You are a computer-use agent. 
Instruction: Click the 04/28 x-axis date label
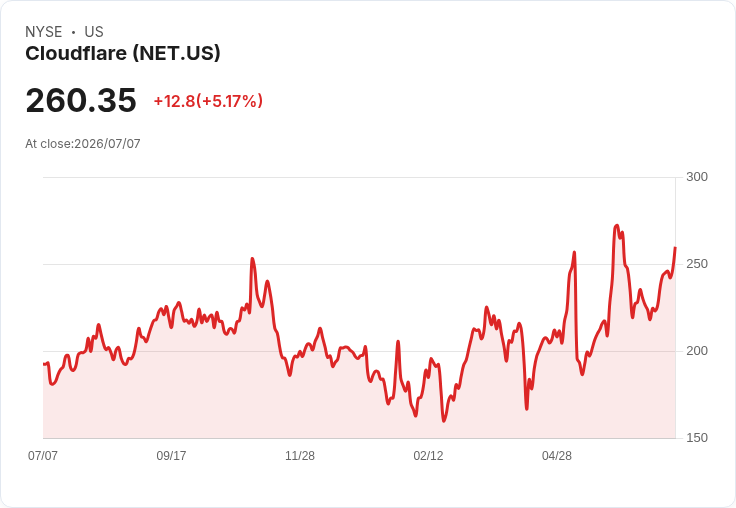(x=557, y=455)
